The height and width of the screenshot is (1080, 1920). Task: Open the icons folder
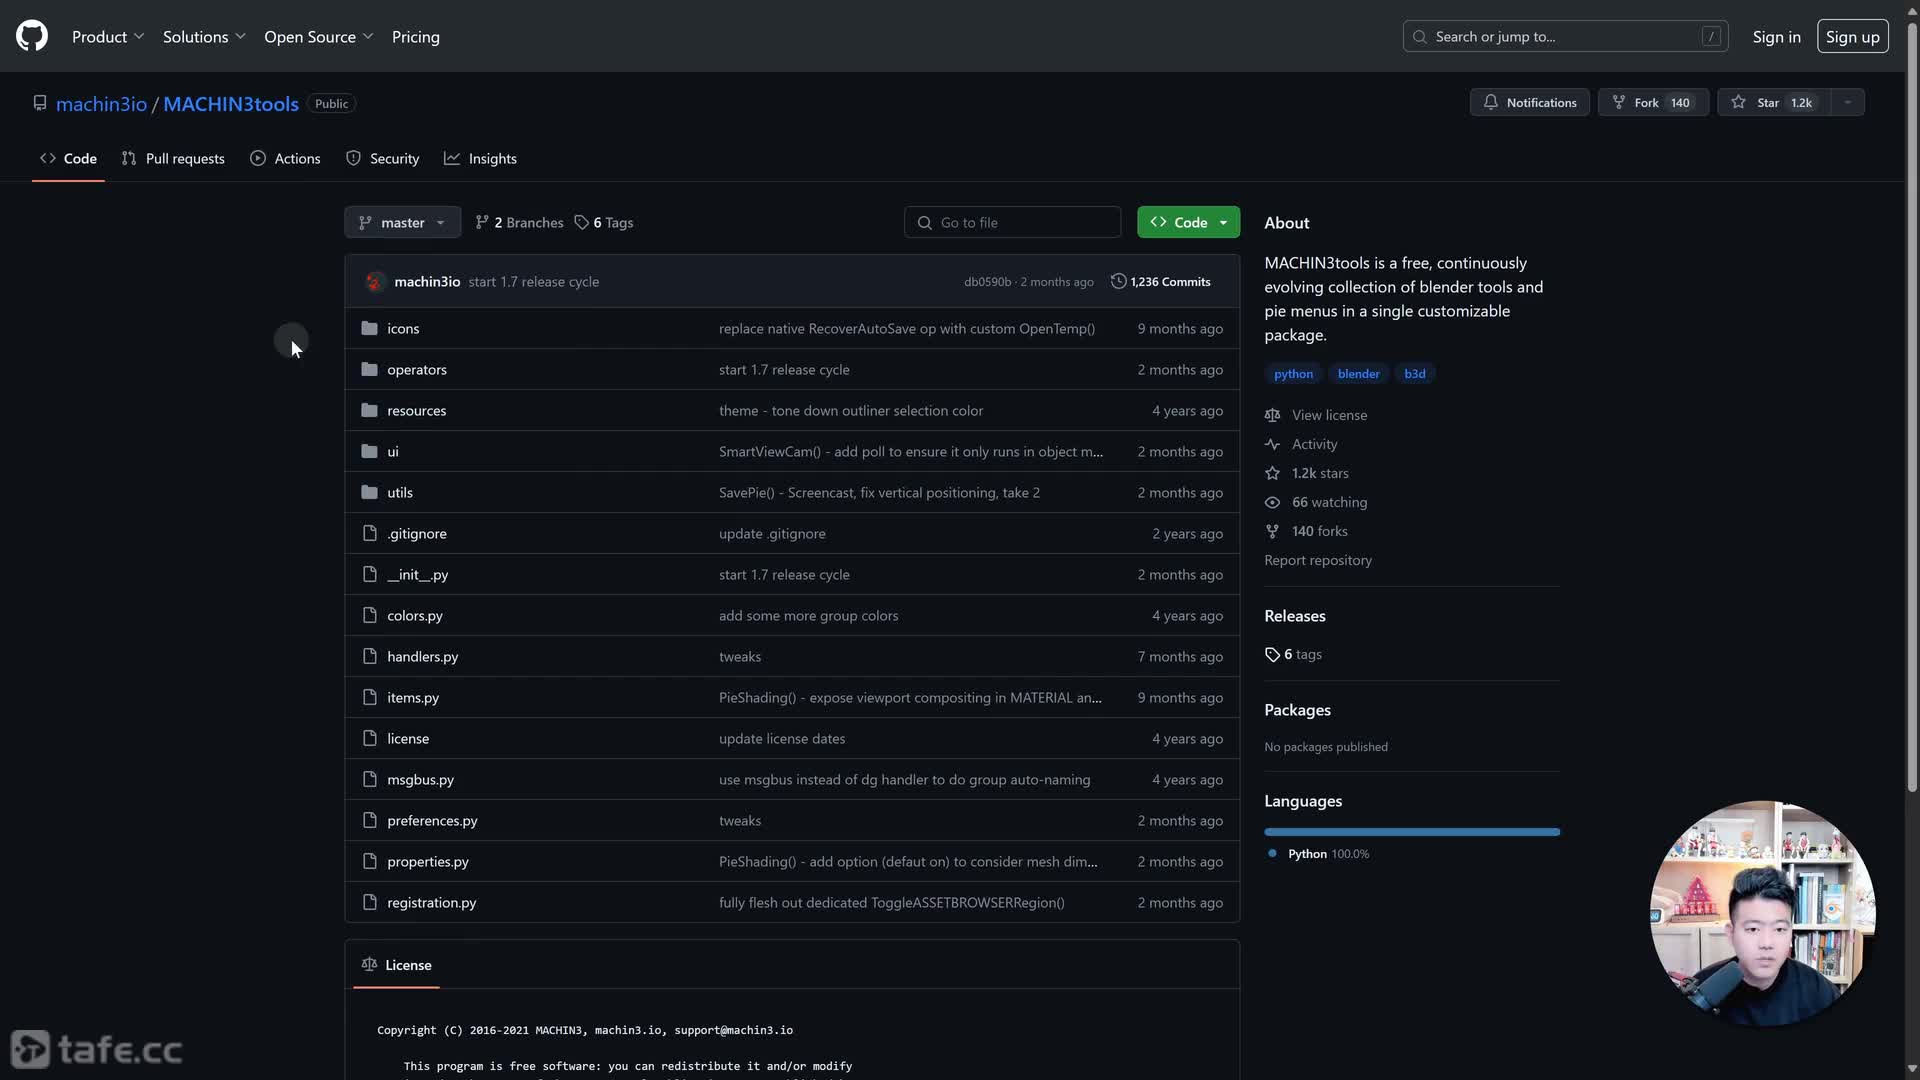pos(403,328)
